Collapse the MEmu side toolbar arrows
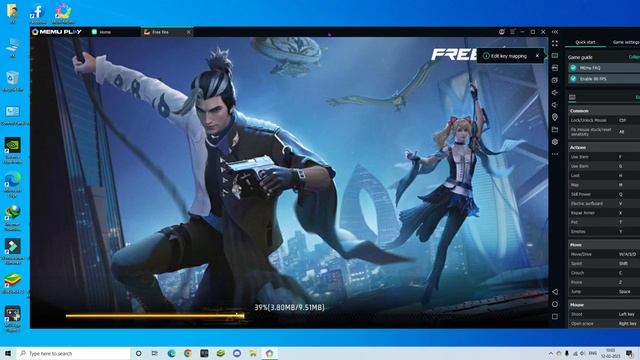Viewport: 640px width, 360px height. click(555, 32)
